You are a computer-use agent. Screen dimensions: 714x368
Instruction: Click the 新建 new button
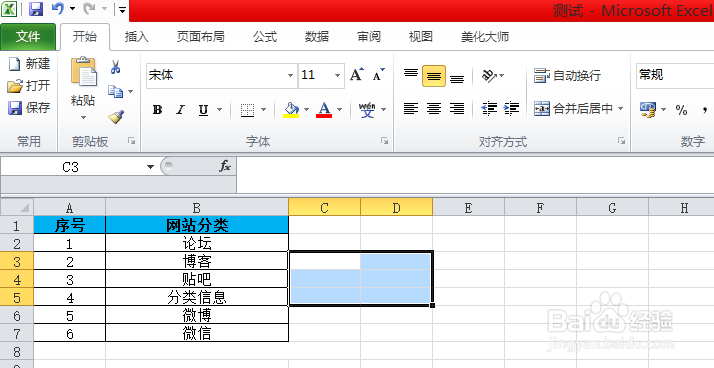29,64
